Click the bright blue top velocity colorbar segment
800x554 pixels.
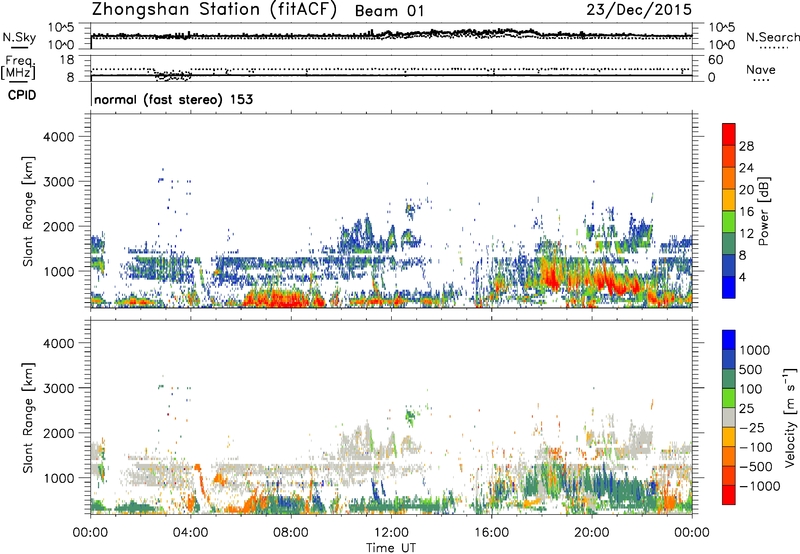(729, 340)
